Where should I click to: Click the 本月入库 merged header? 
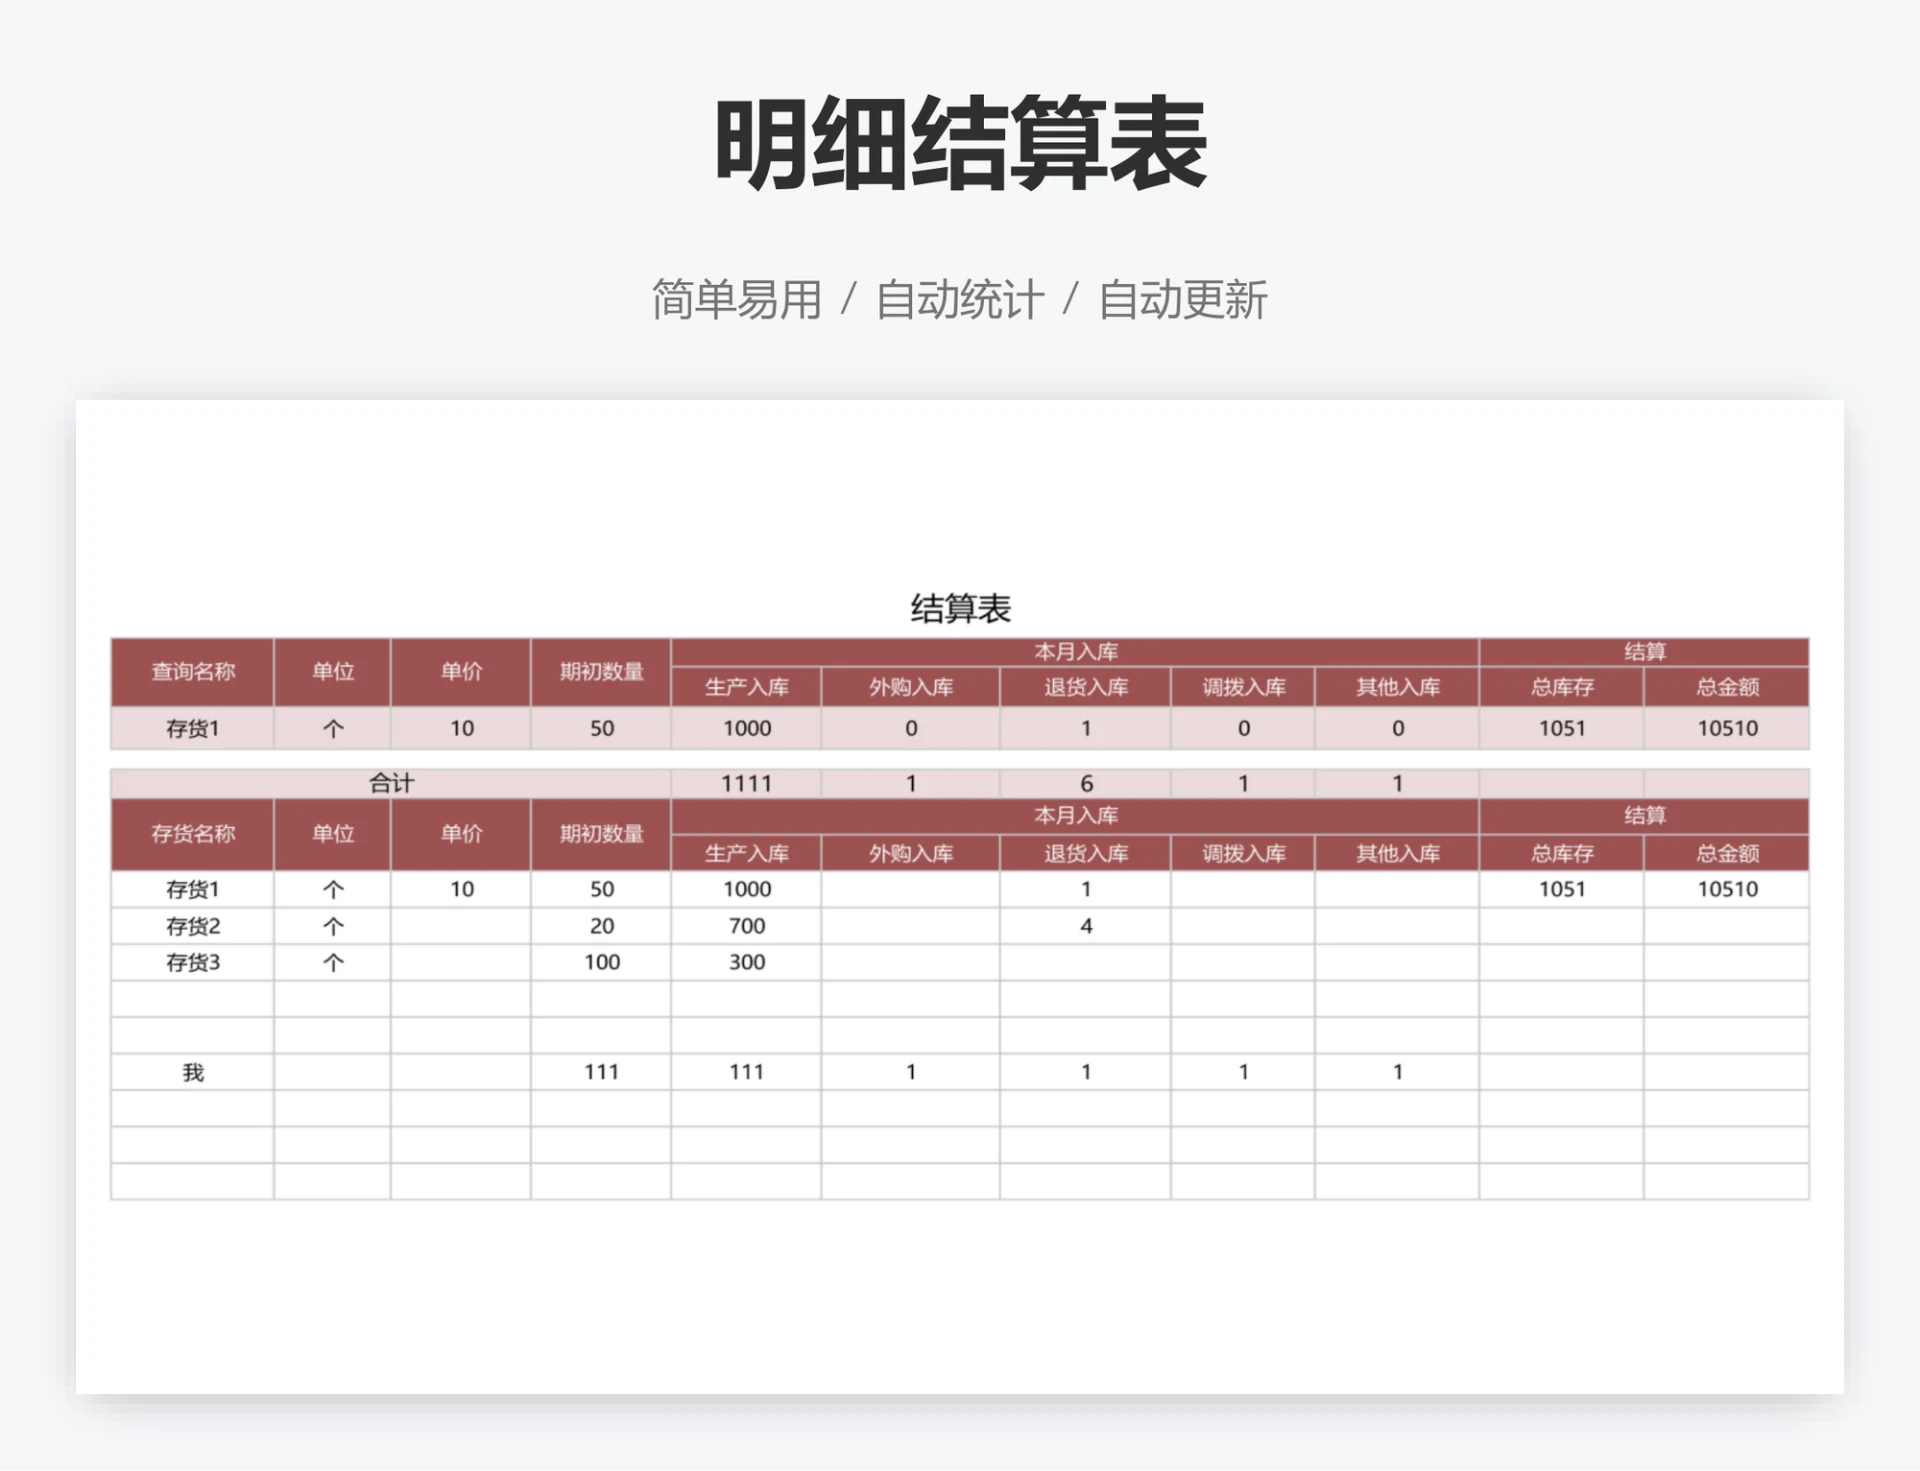(x=1071, y=650)
